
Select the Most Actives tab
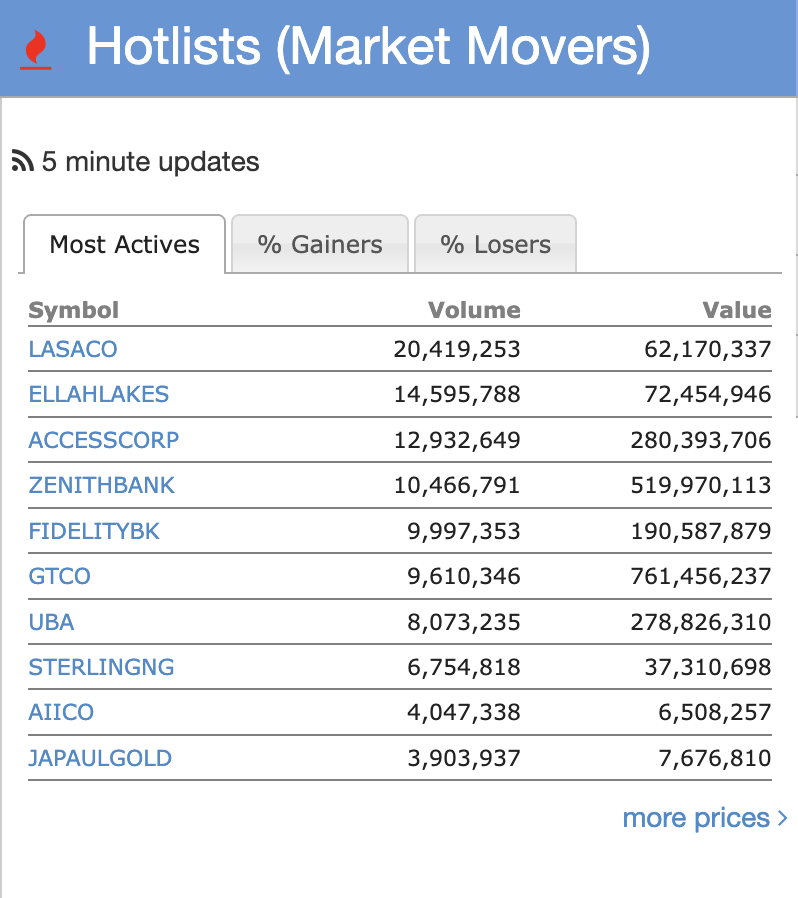pyautogui.click(x=125, y=245)
